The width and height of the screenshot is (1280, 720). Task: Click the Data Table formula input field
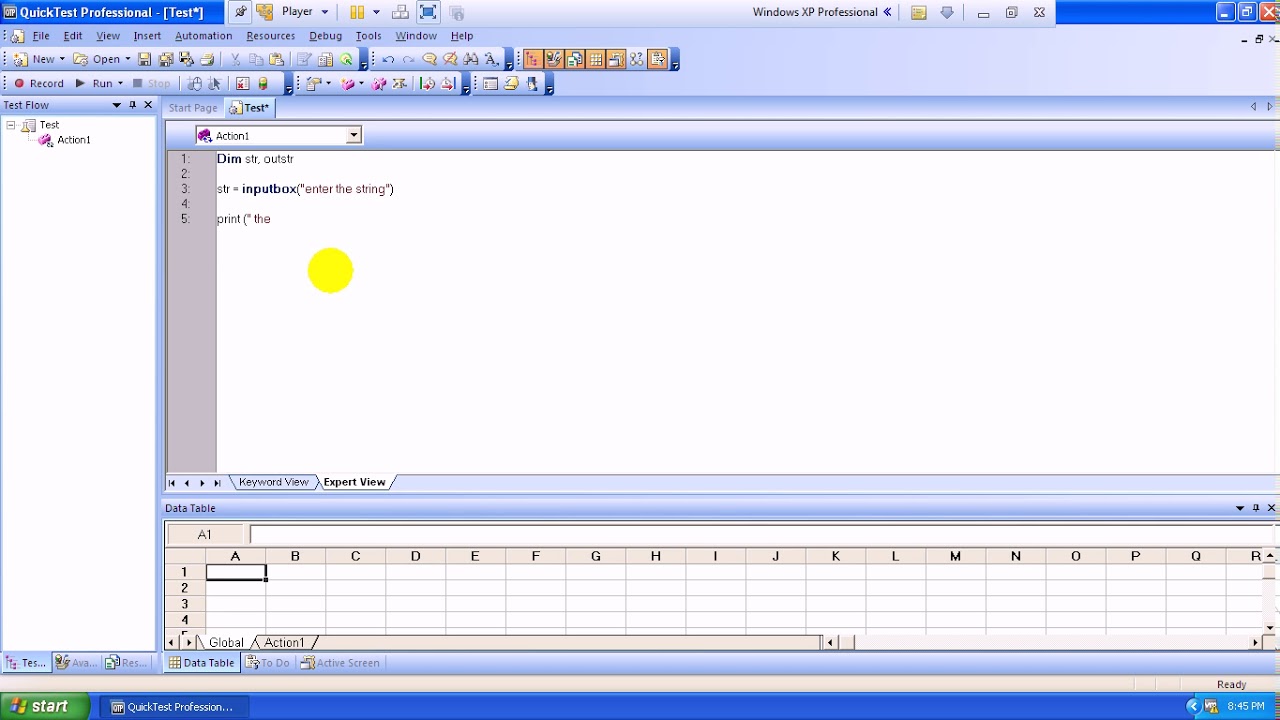tap(760, 535)
